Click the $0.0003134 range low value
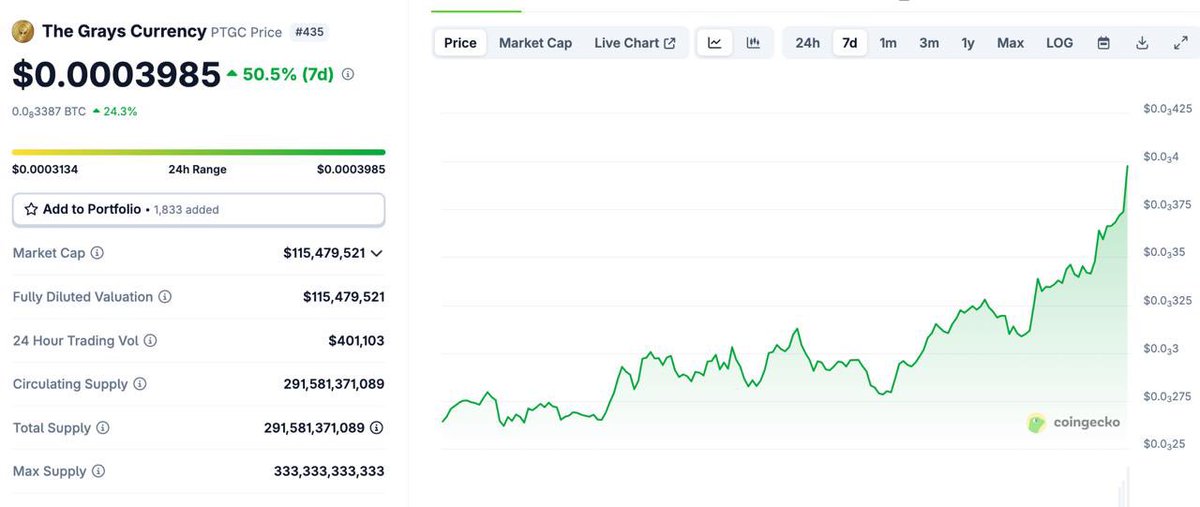1200x507 pixels. point(45,169)
